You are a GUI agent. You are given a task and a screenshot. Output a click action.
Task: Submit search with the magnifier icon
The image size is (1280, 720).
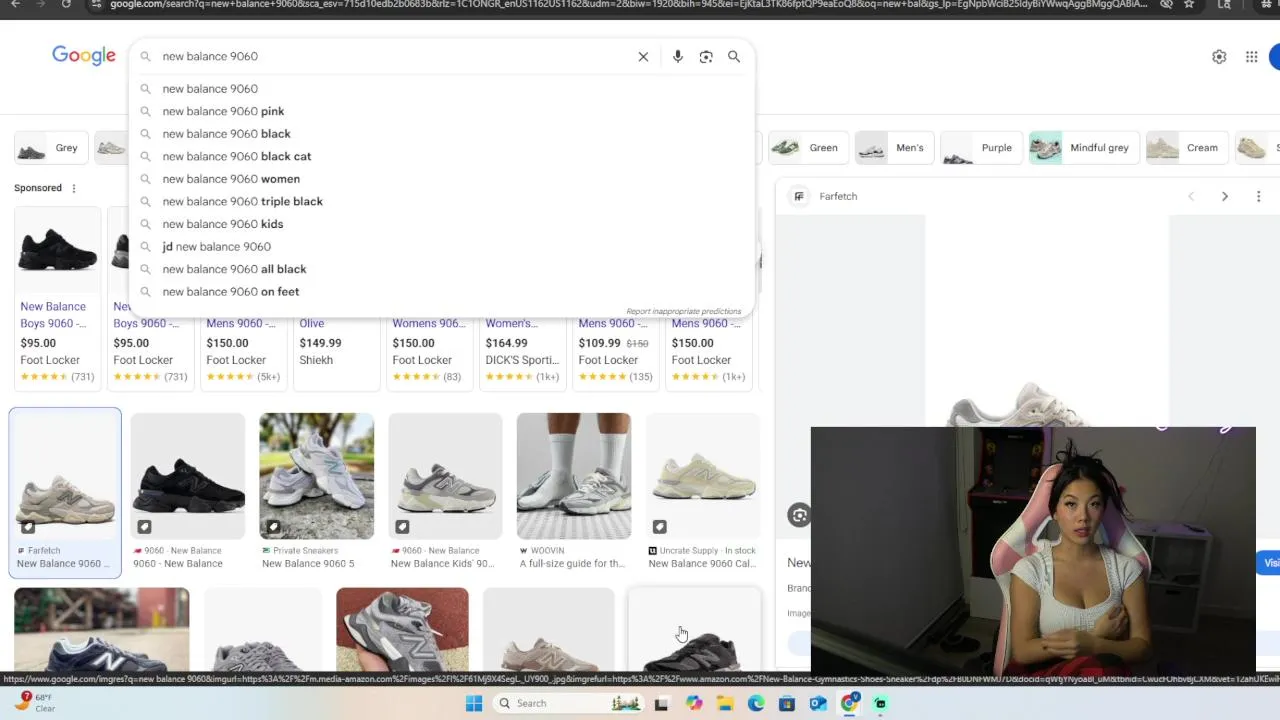734,57
